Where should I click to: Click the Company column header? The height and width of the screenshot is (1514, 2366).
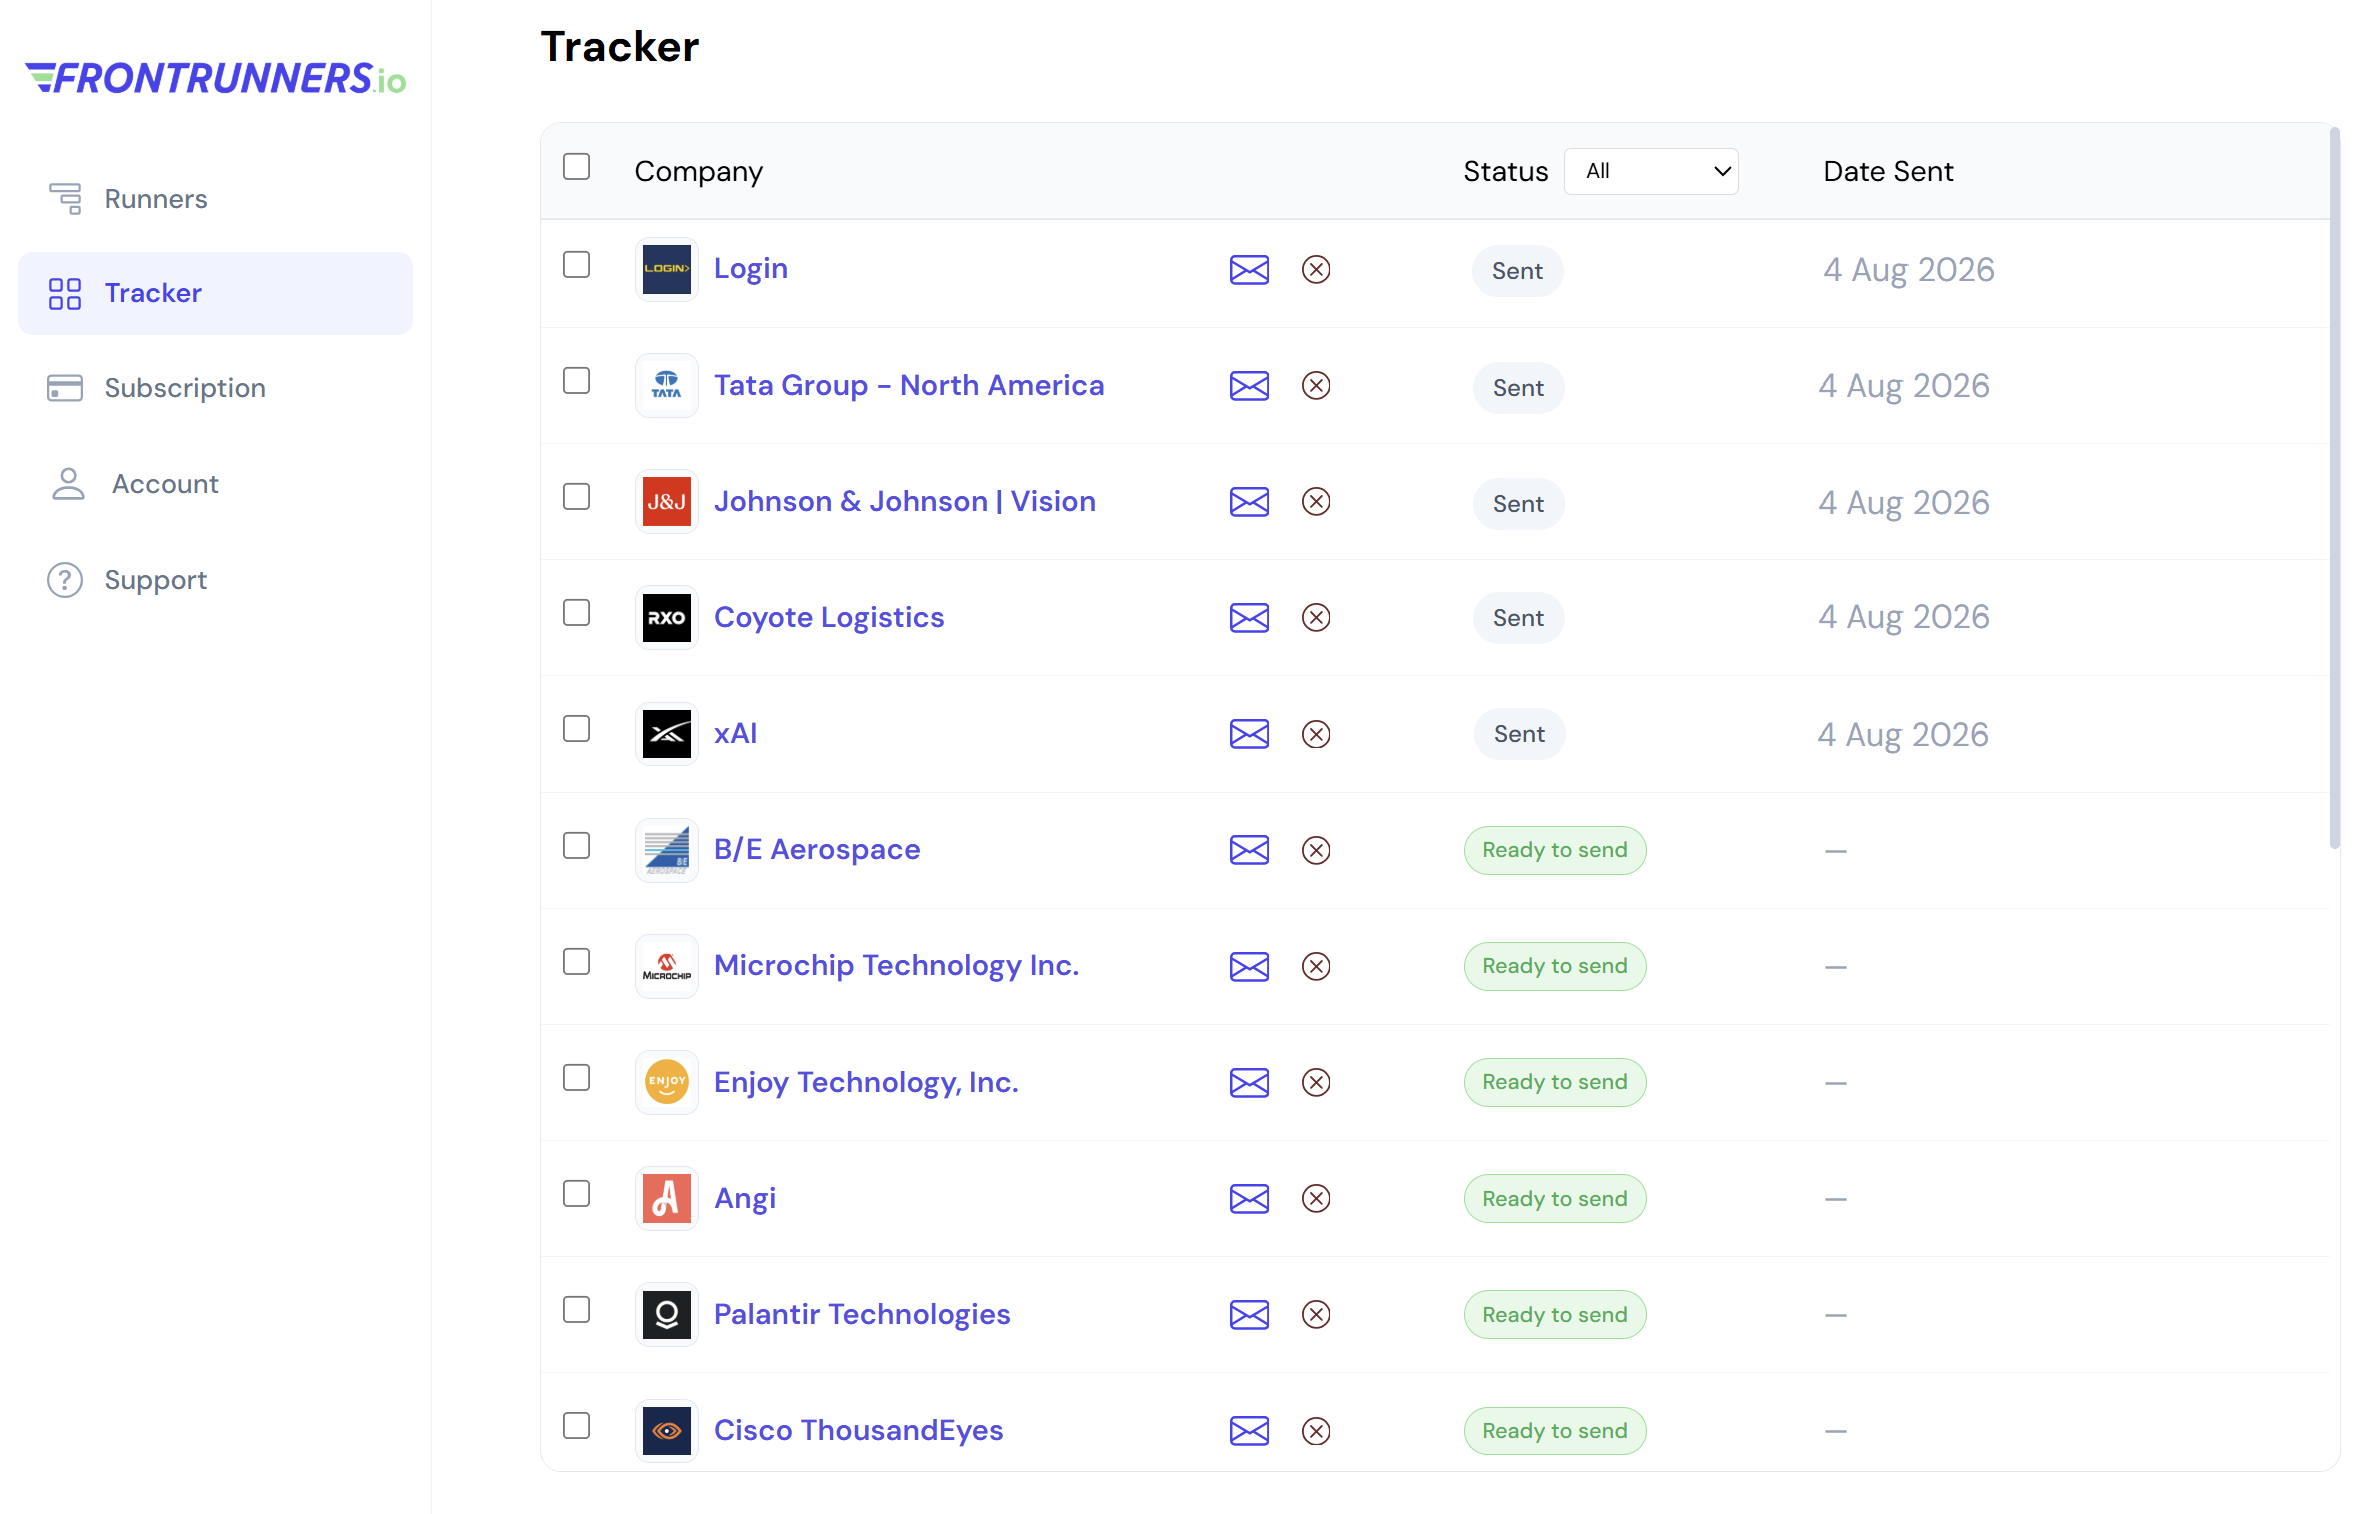[699, 171]
